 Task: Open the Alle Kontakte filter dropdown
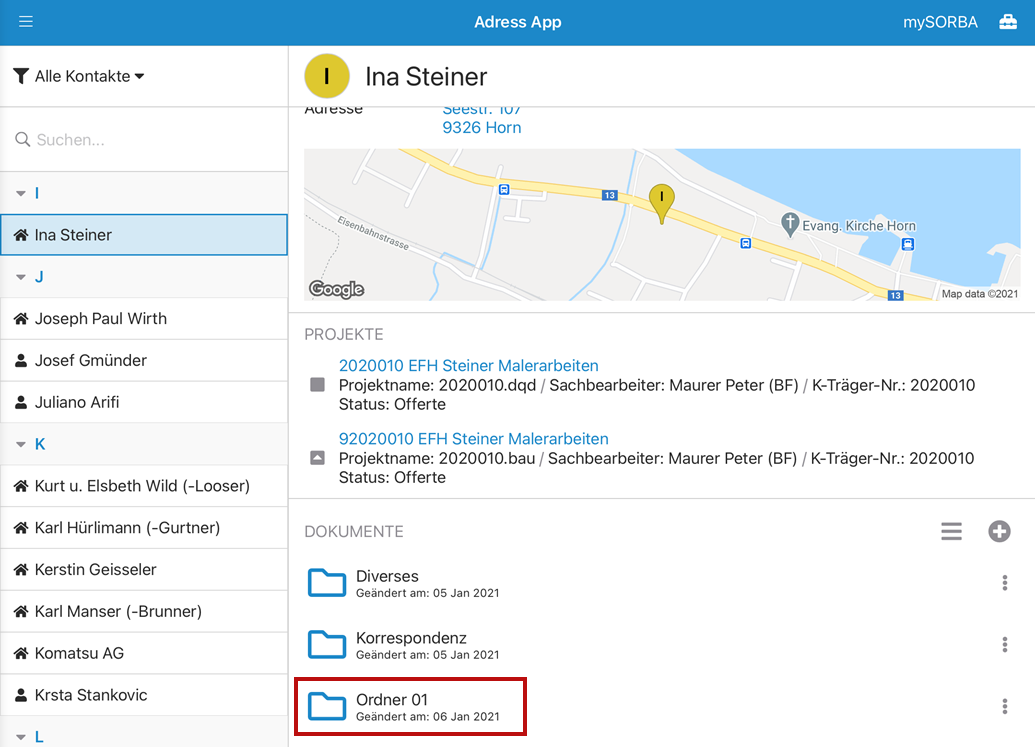89,77
